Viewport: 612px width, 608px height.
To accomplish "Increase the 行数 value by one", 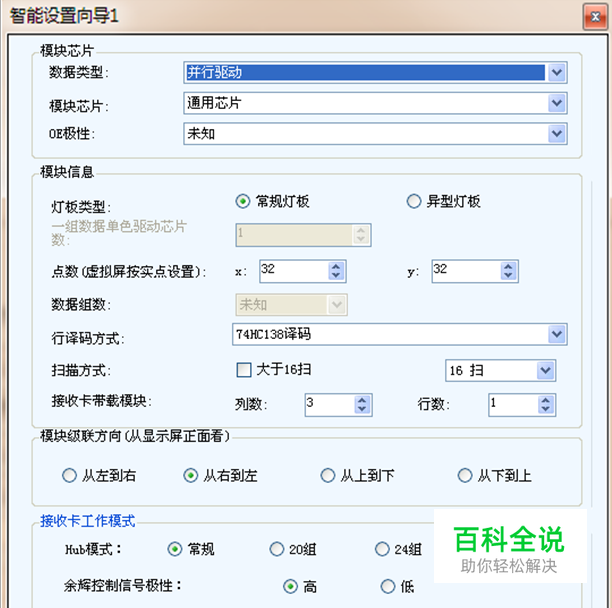I will (x=545, y=400).
